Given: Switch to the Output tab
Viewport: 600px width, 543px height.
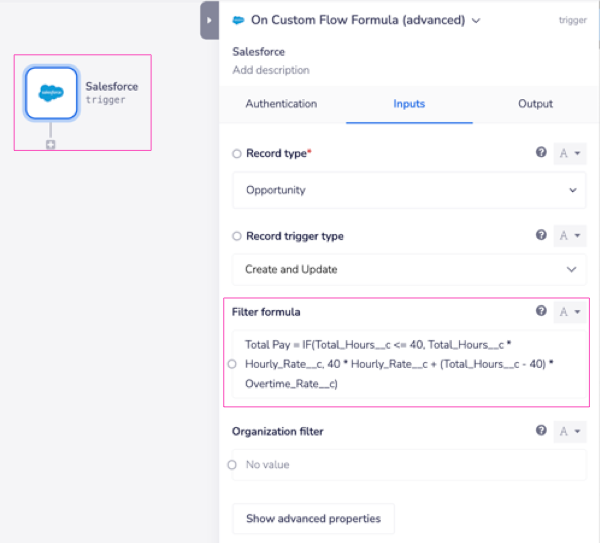Looking at the screenshot, I should (x=535, y=104).
